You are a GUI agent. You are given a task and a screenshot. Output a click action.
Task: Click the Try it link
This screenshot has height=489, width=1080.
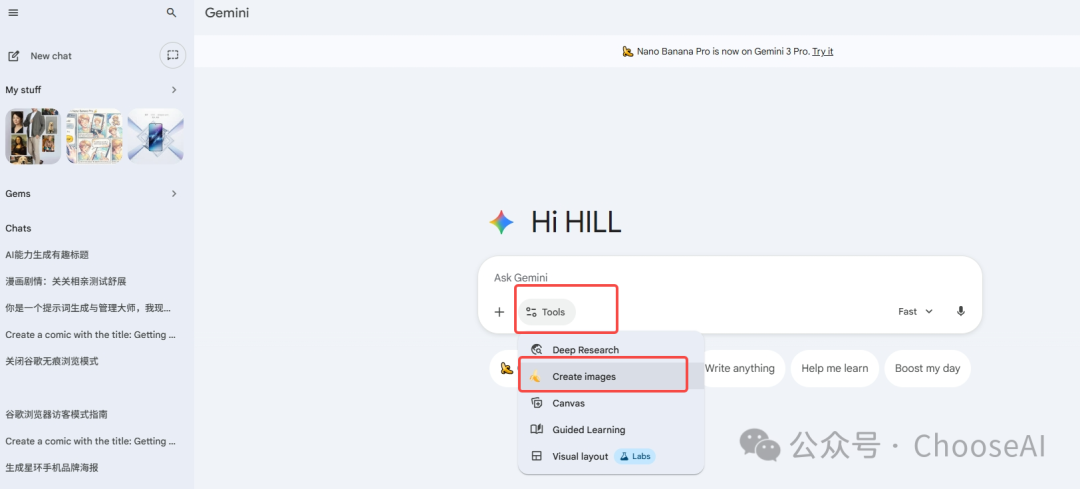click(822, 52)
